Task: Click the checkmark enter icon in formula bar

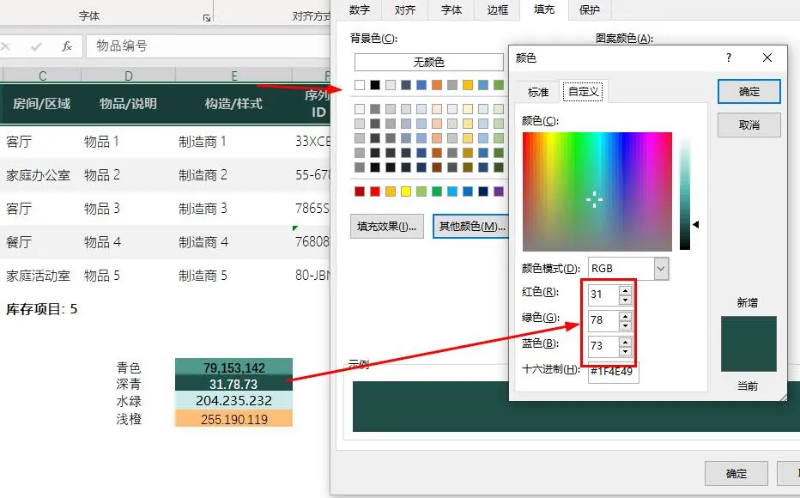Action: tap(37, 46)
